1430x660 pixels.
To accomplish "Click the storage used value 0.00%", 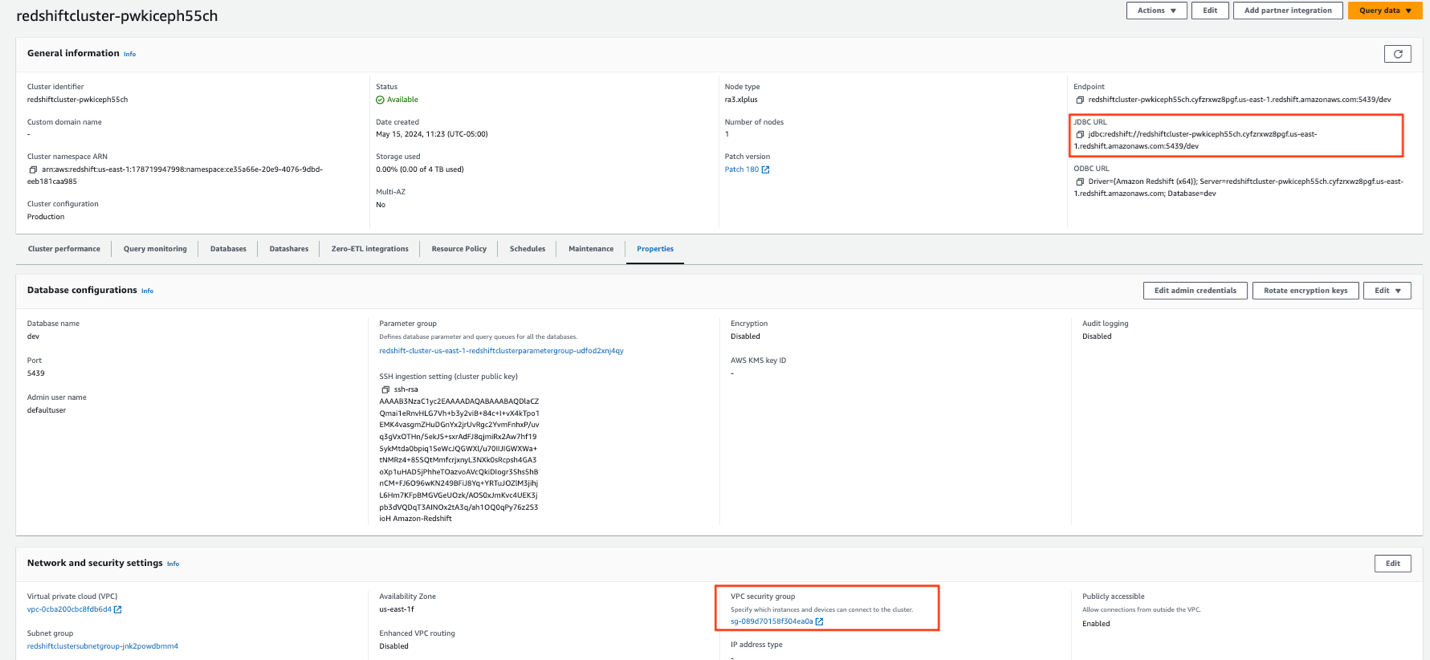I will pyautogui.click(x=420, y=170).
